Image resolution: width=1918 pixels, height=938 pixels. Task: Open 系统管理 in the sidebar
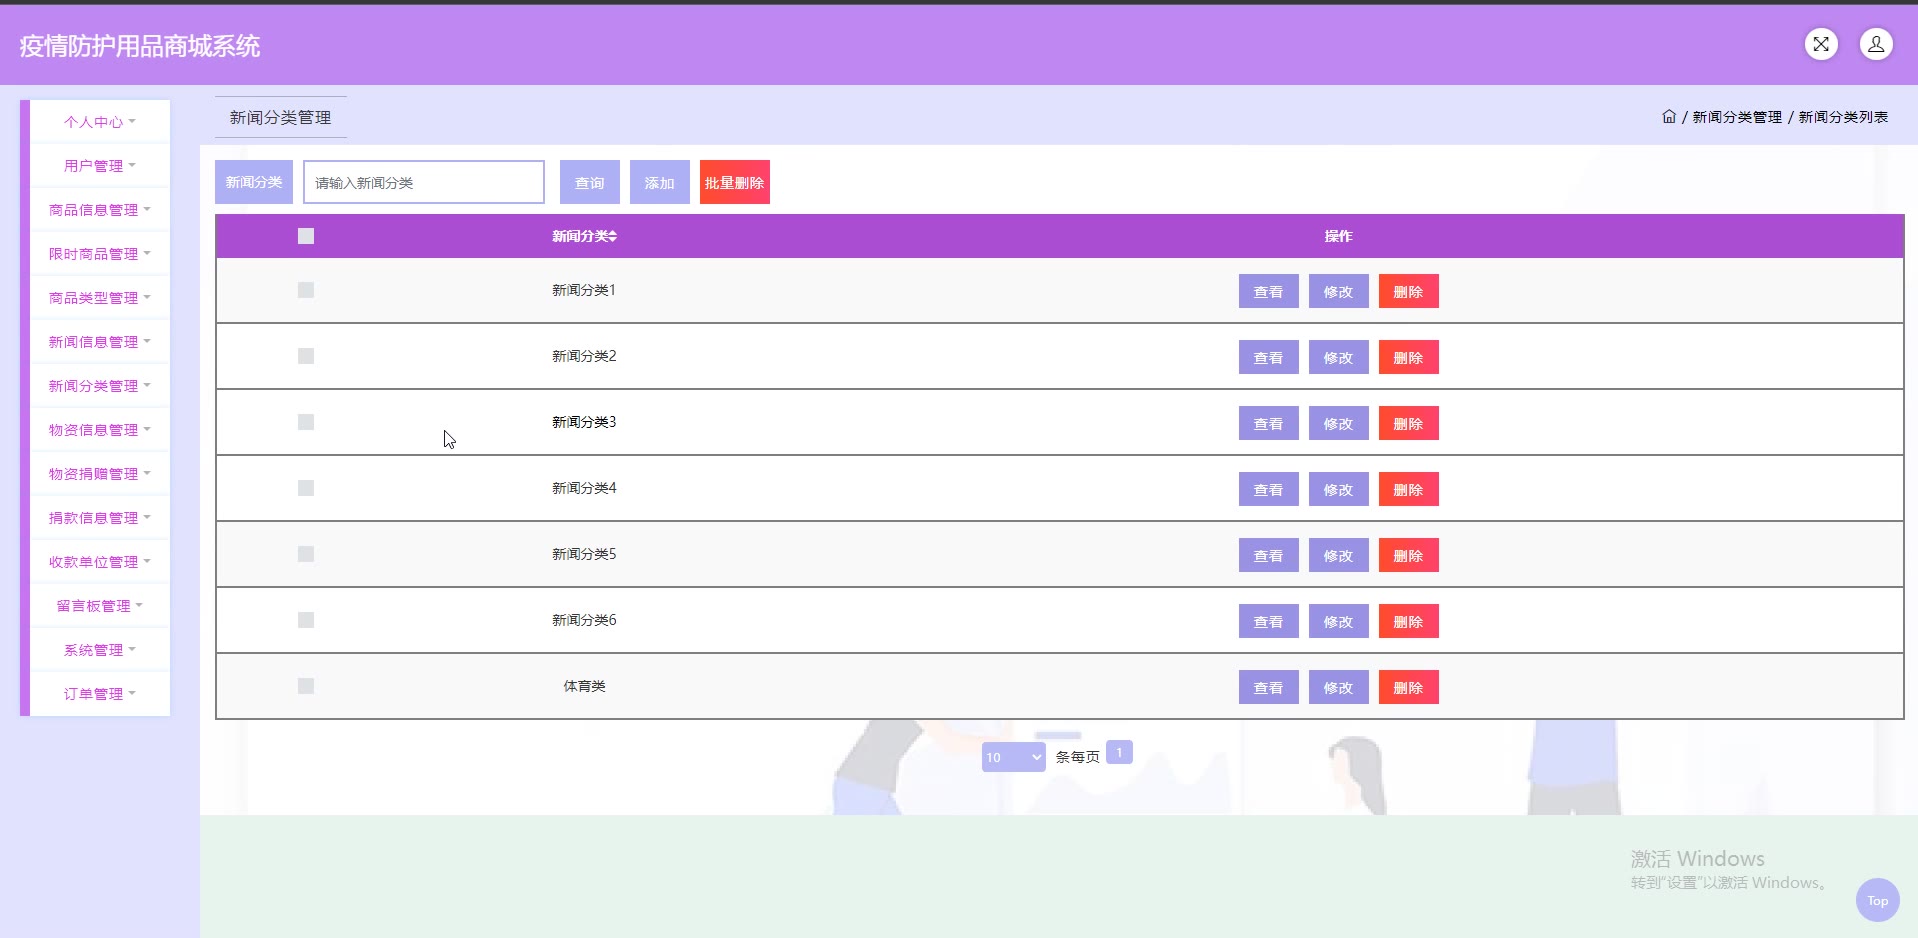click(100, 650)
